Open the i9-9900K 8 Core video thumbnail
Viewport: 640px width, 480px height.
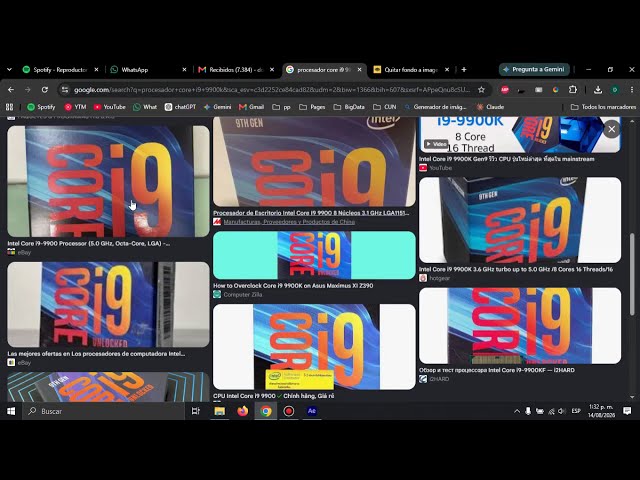(x=520, y=135)
